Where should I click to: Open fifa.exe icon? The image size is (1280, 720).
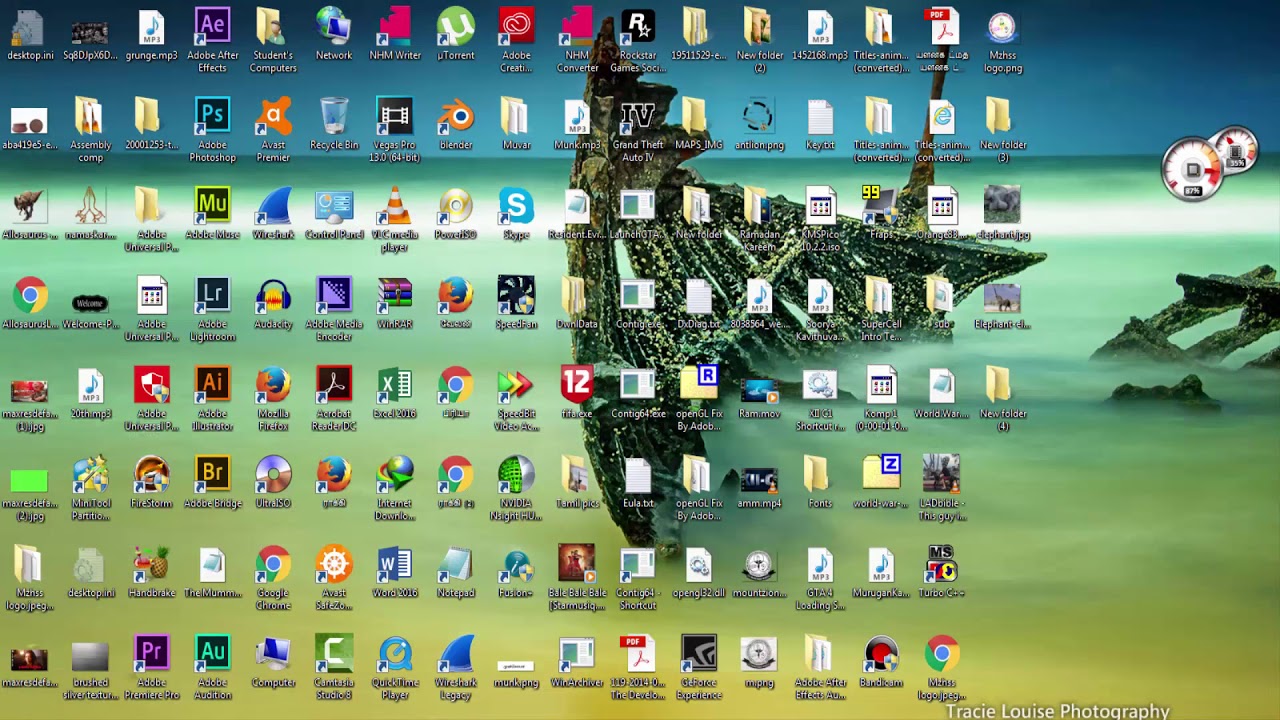(576, 392)
